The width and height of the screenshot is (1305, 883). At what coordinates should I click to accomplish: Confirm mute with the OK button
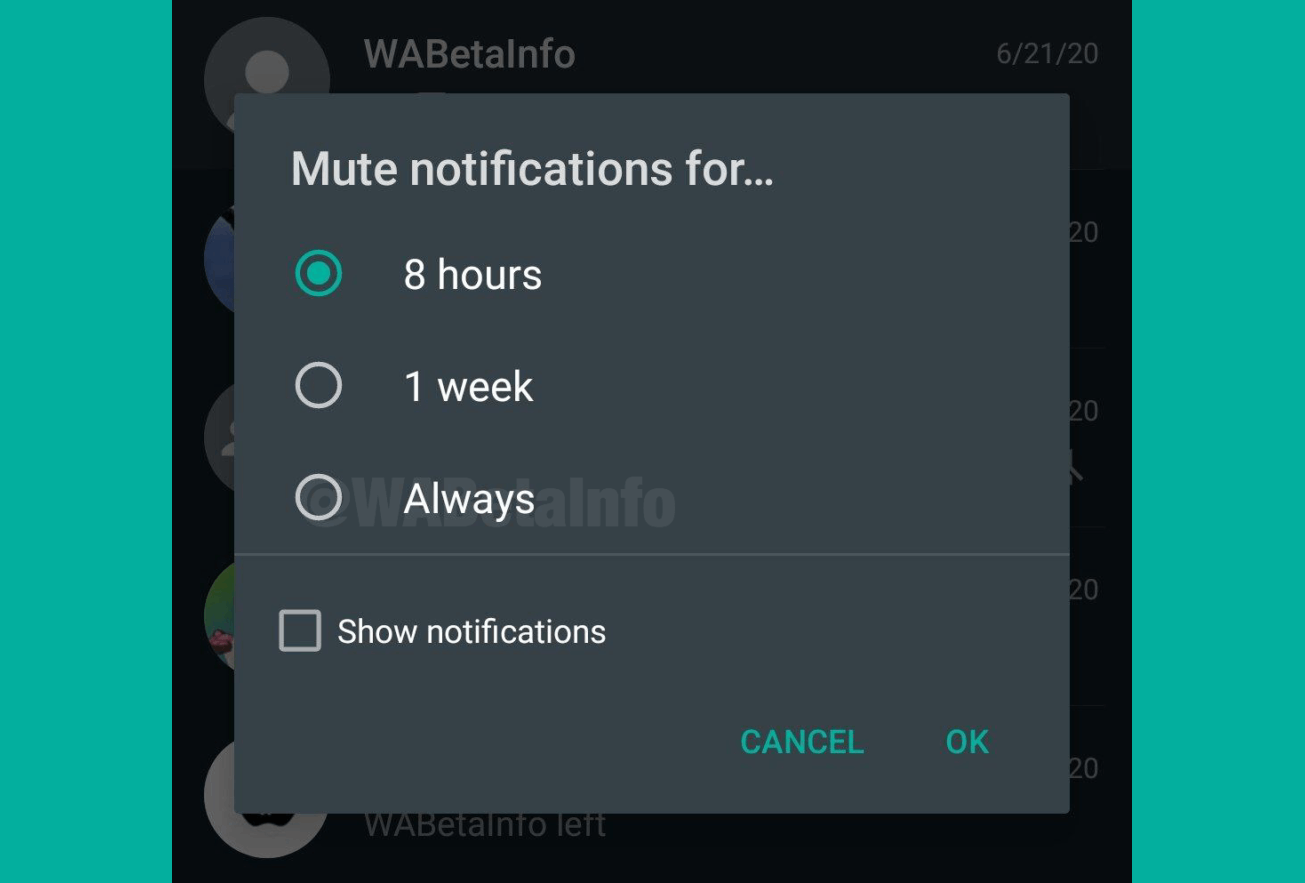(967, 742)
